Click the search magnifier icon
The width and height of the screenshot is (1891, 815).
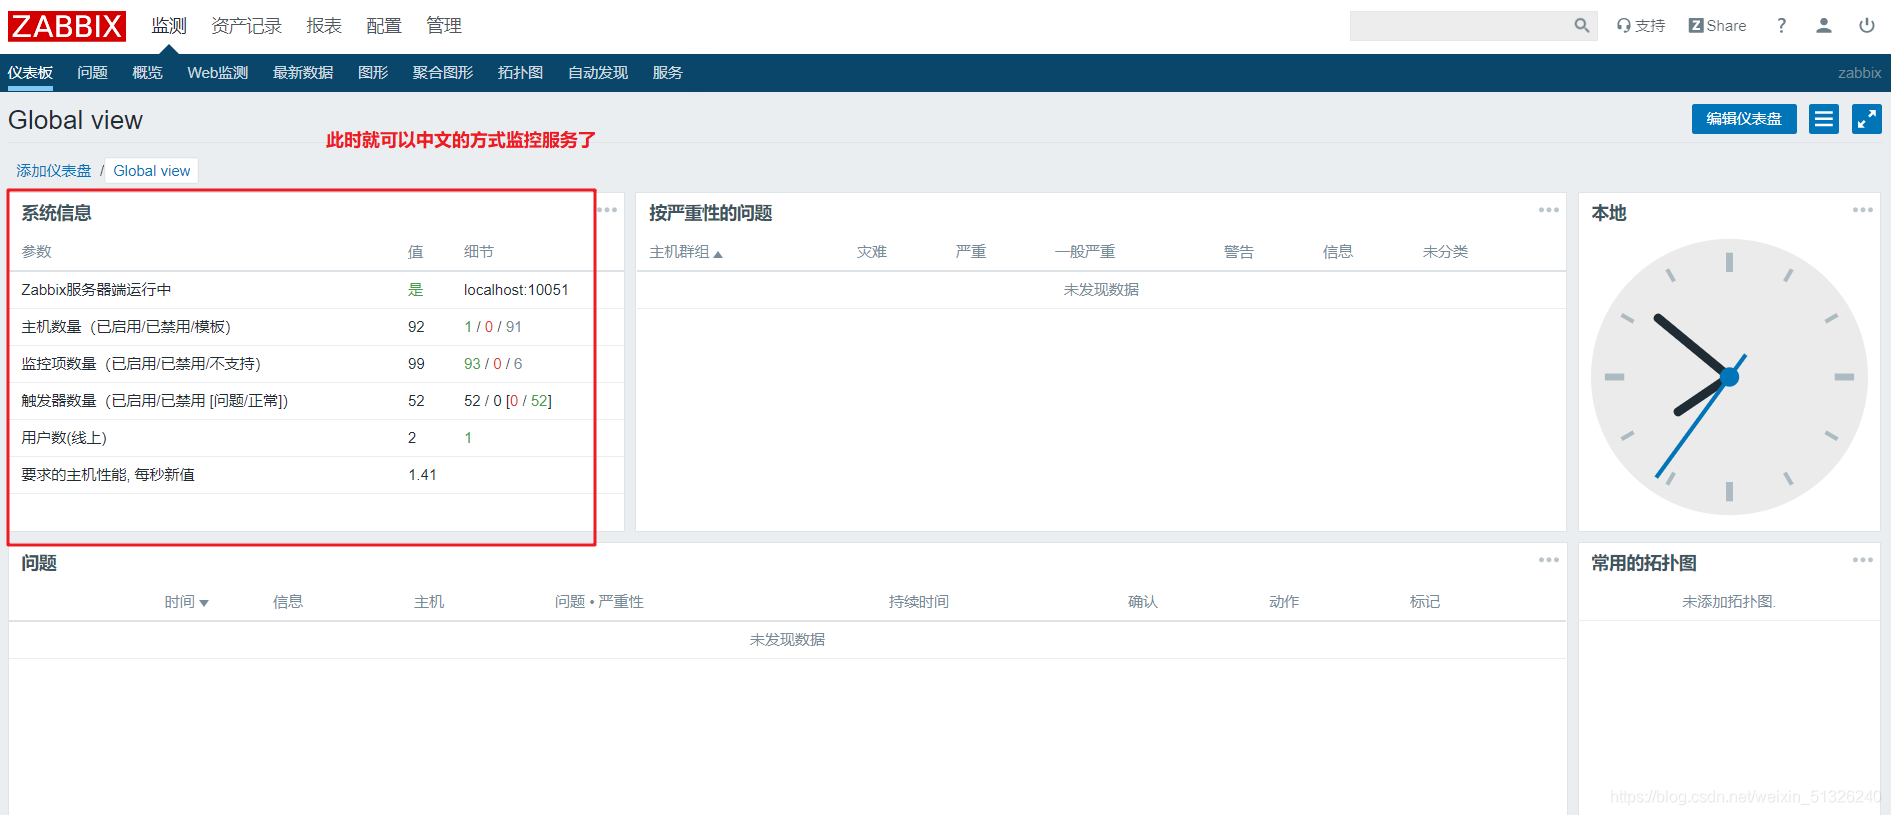(1581, 26)
